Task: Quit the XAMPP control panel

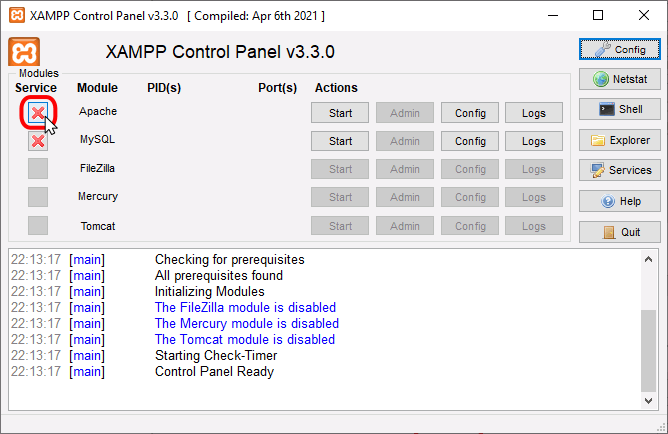Action: (619, 232)
